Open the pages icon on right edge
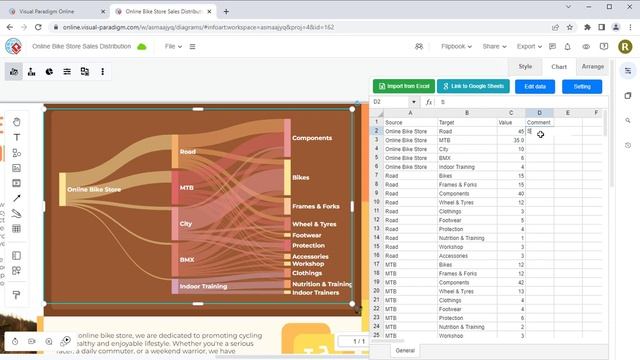The width and height of the screenshot is (640, 360). (x=628, y=96)
